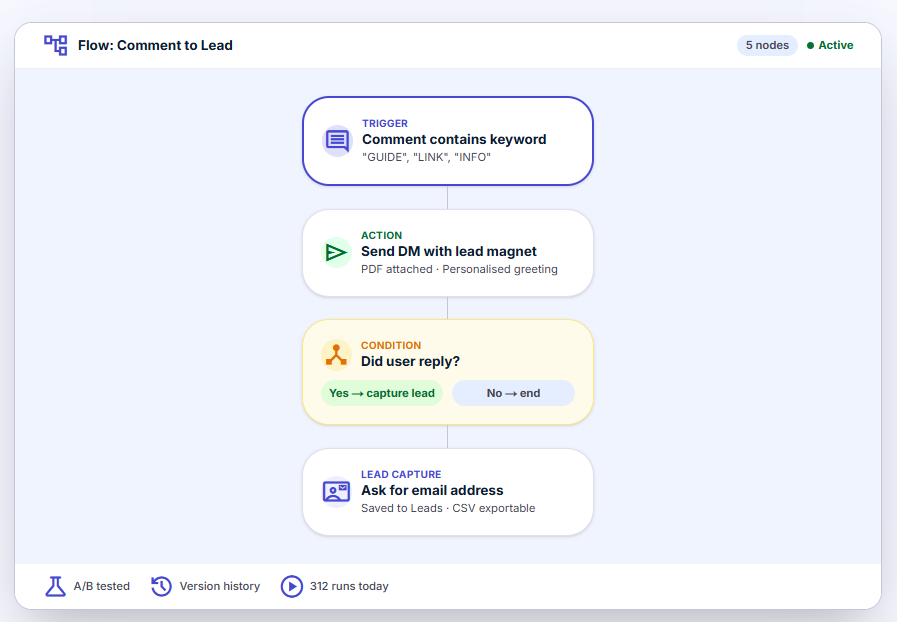Click the A/B tested flask icon

[x=55, y=587]
